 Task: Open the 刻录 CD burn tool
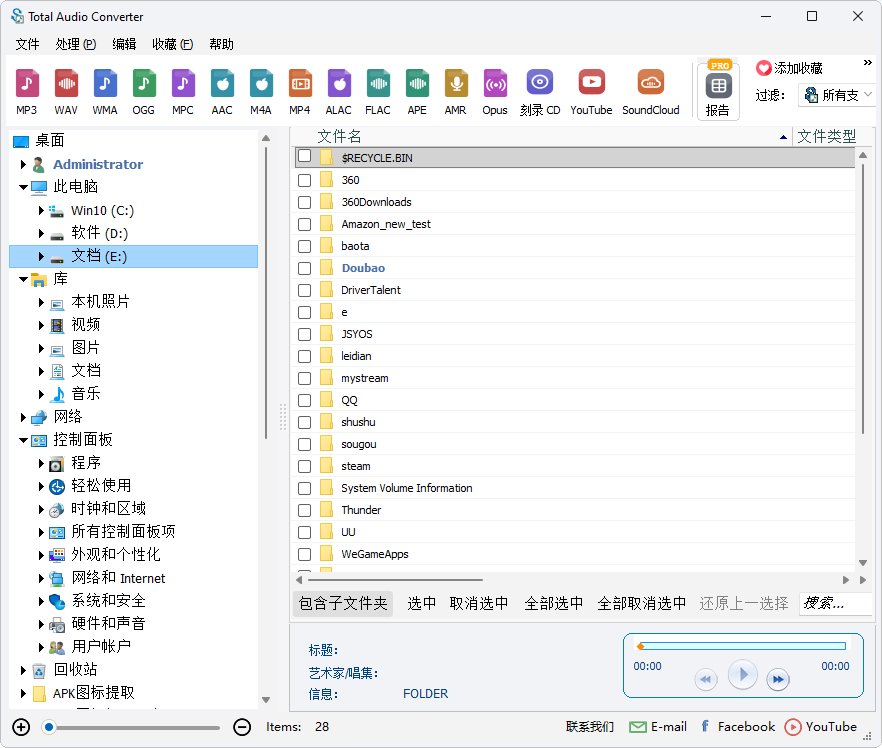click(x=539, y=92)
